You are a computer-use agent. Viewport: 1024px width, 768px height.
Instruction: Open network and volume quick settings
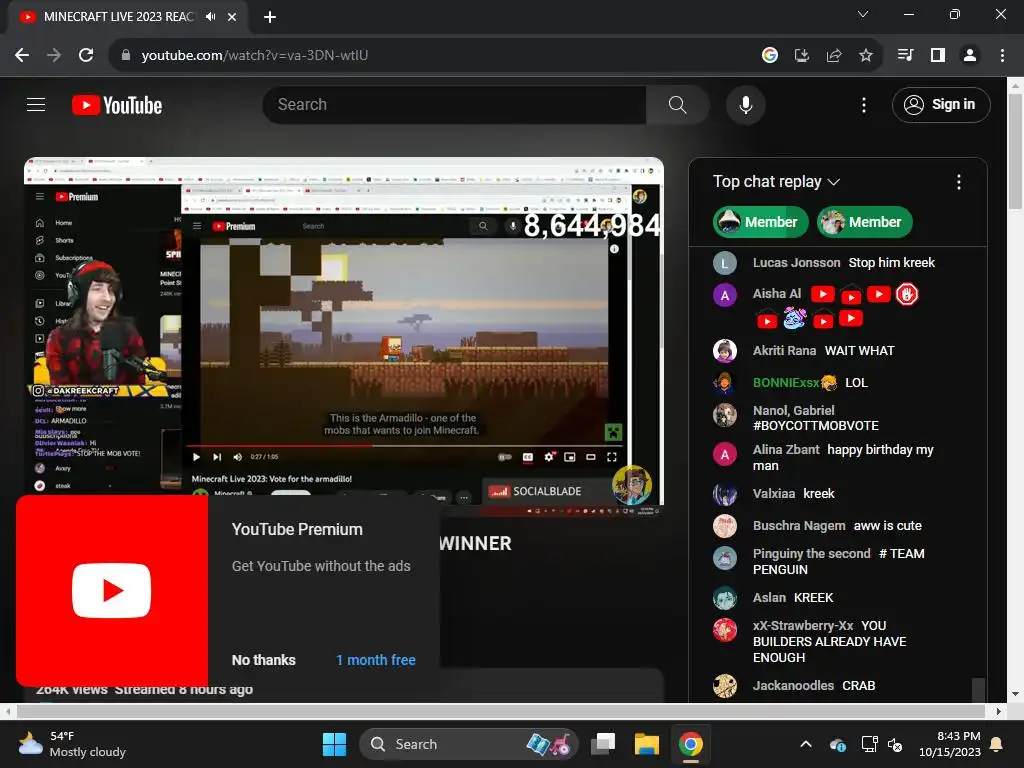[882, 744]
